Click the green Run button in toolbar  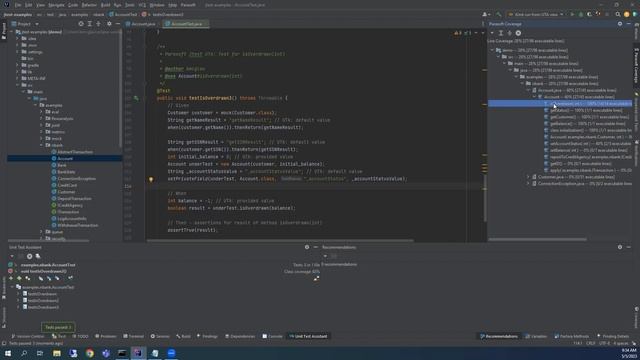pyautogui.click(x=572, y=14)
